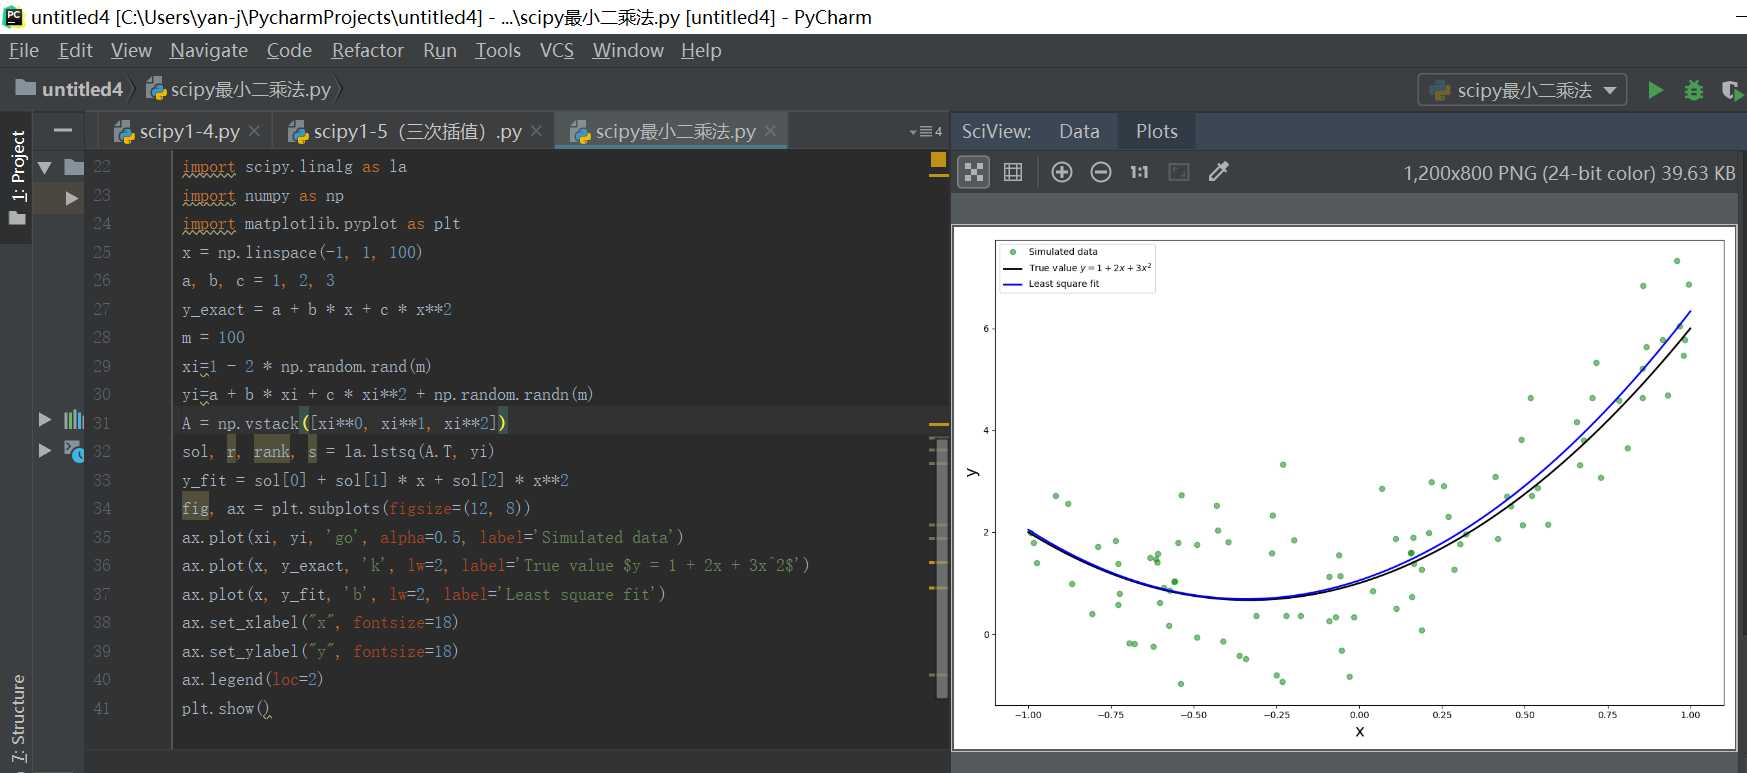Viewport: 1747px width, 773px height.
Task: Close the scipy最小二乘法.py tab
Action: pos(770,131)
